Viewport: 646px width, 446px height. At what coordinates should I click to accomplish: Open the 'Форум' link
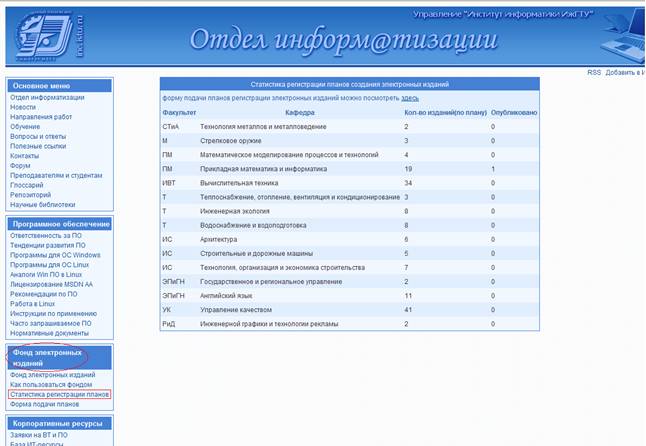[20, 166]
